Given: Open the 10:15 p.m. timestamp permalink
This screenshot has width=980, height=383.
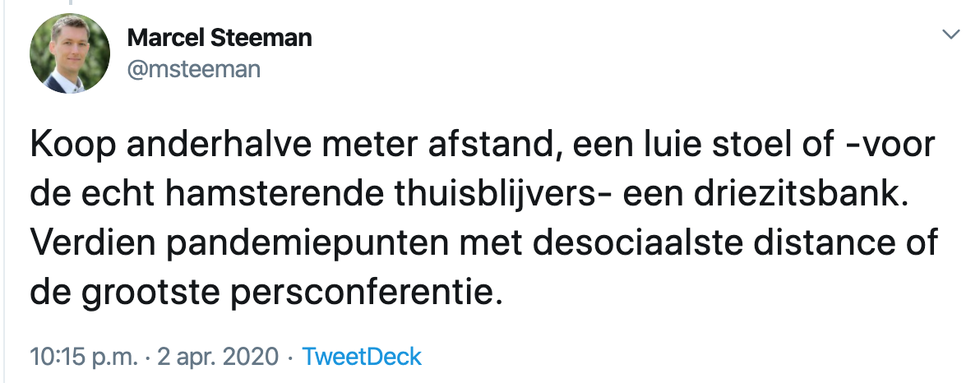Looking at the screenshot, I should coord(83,357).
